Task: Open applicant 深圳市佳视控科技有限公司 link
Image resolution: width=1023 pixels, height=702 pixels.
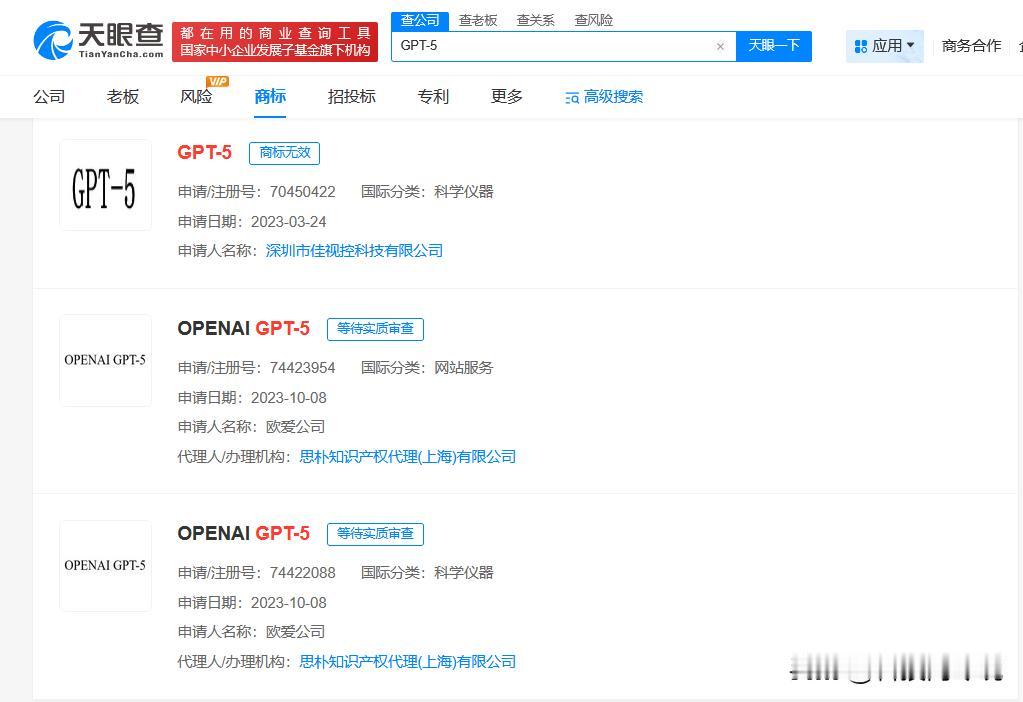Action: point(354,251)
